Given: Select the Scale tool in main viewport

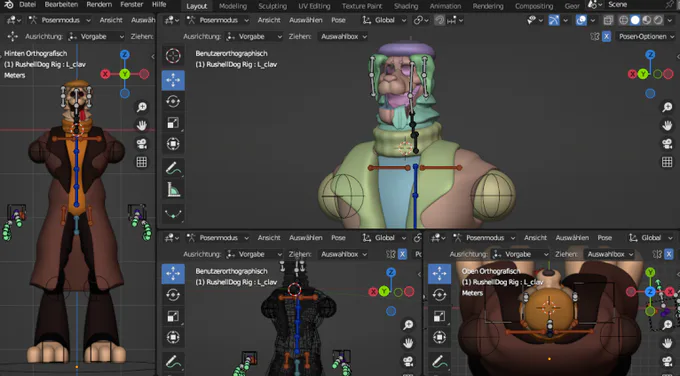Looking at the screenshot, I should (173, 123).
